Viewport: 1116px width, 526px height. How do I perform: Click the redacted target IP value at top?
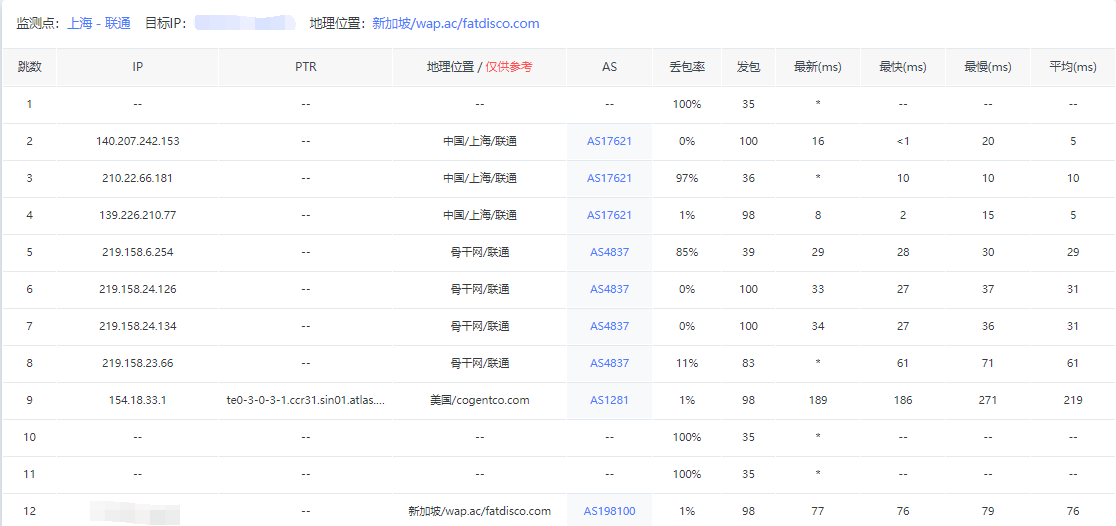[x=245, y=23]
